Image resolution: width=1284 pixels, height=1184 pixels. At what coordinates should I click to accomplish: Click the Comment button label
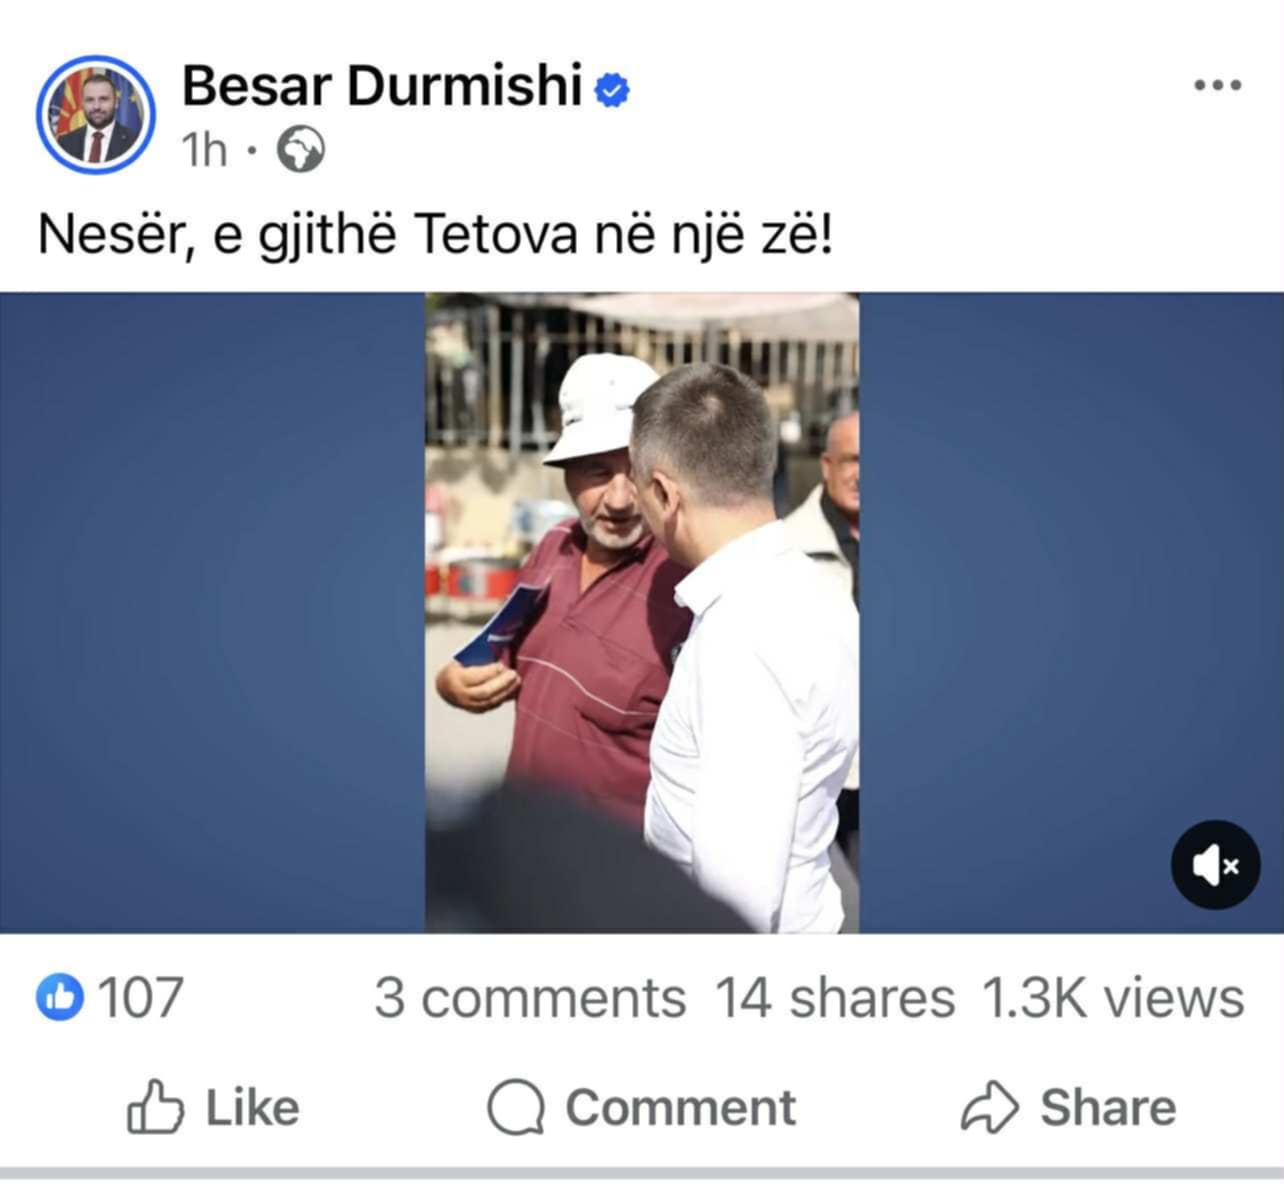(x=681, y=1107)
